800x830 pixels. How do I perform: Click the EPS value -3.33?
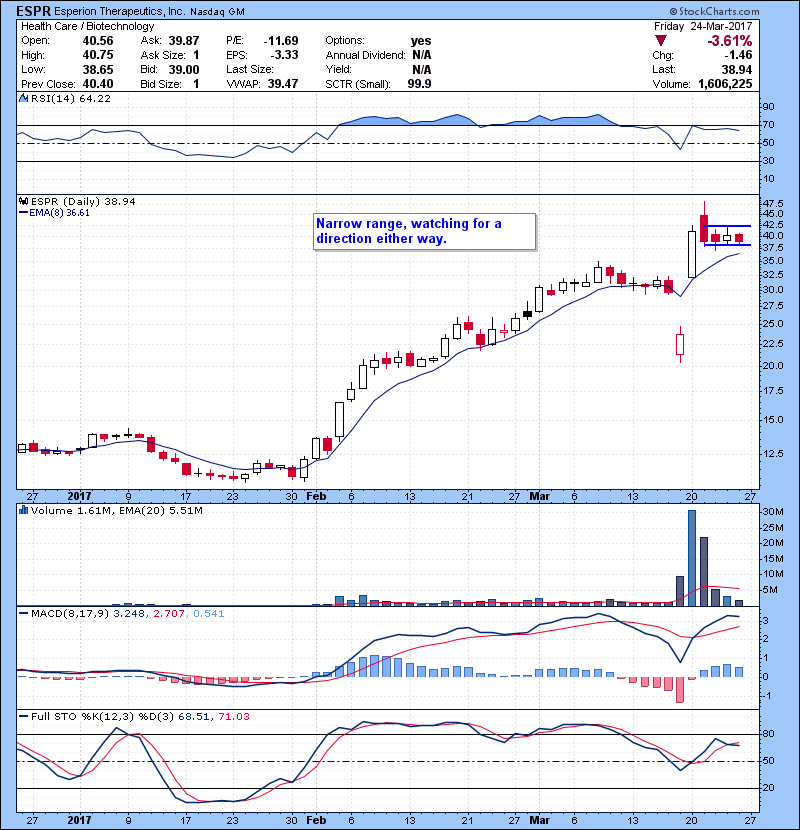(x=284, y=55)
